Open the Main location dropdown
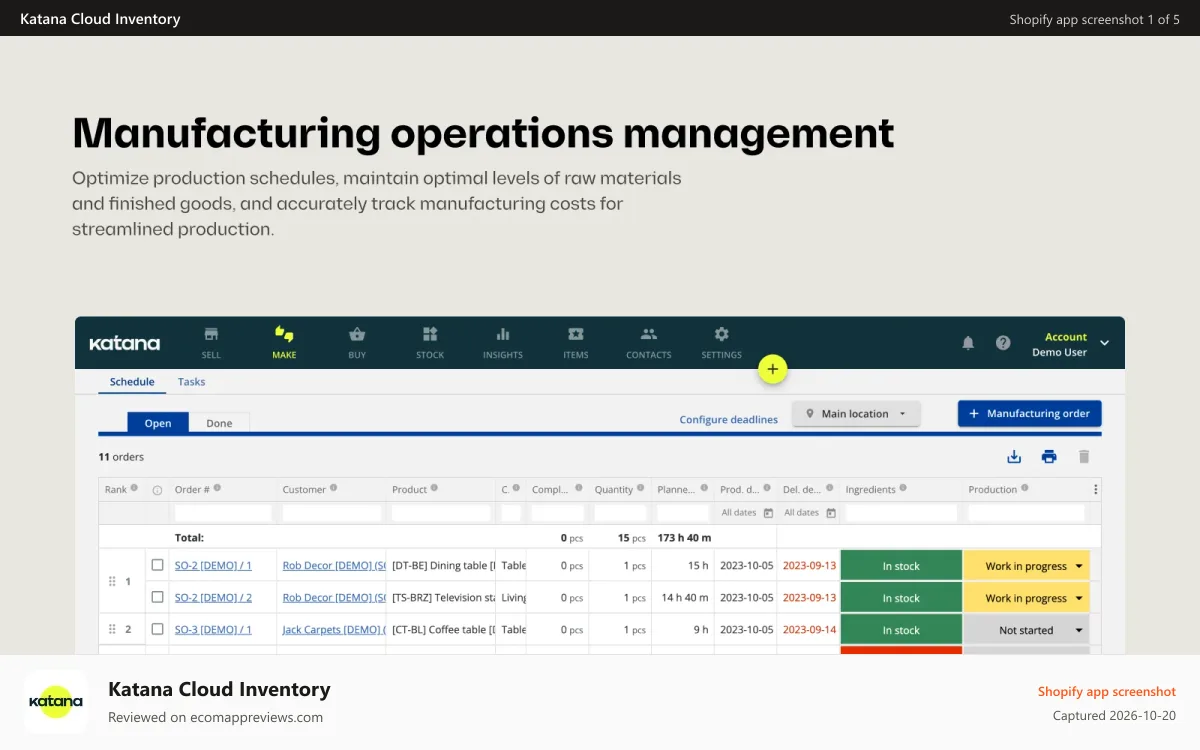1200x750 pixels. (x=856, y=414)
